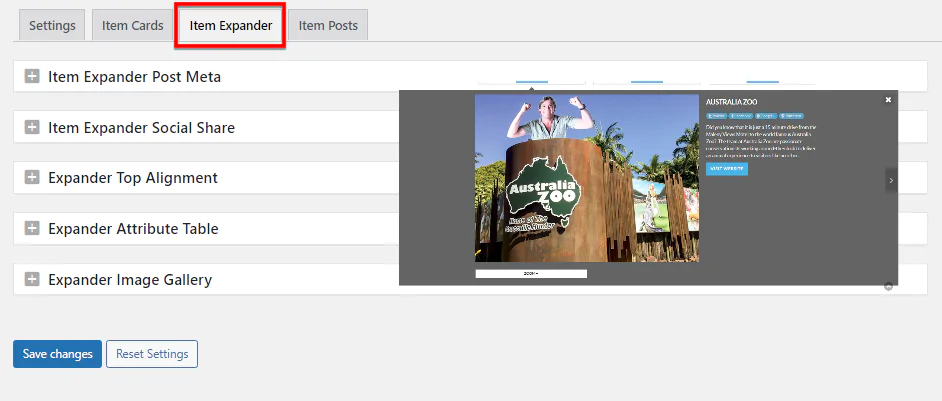This screenshot has width=942, height=401.
Task: Click the Expander Top Alignment heading
Action: click(133, 179)
